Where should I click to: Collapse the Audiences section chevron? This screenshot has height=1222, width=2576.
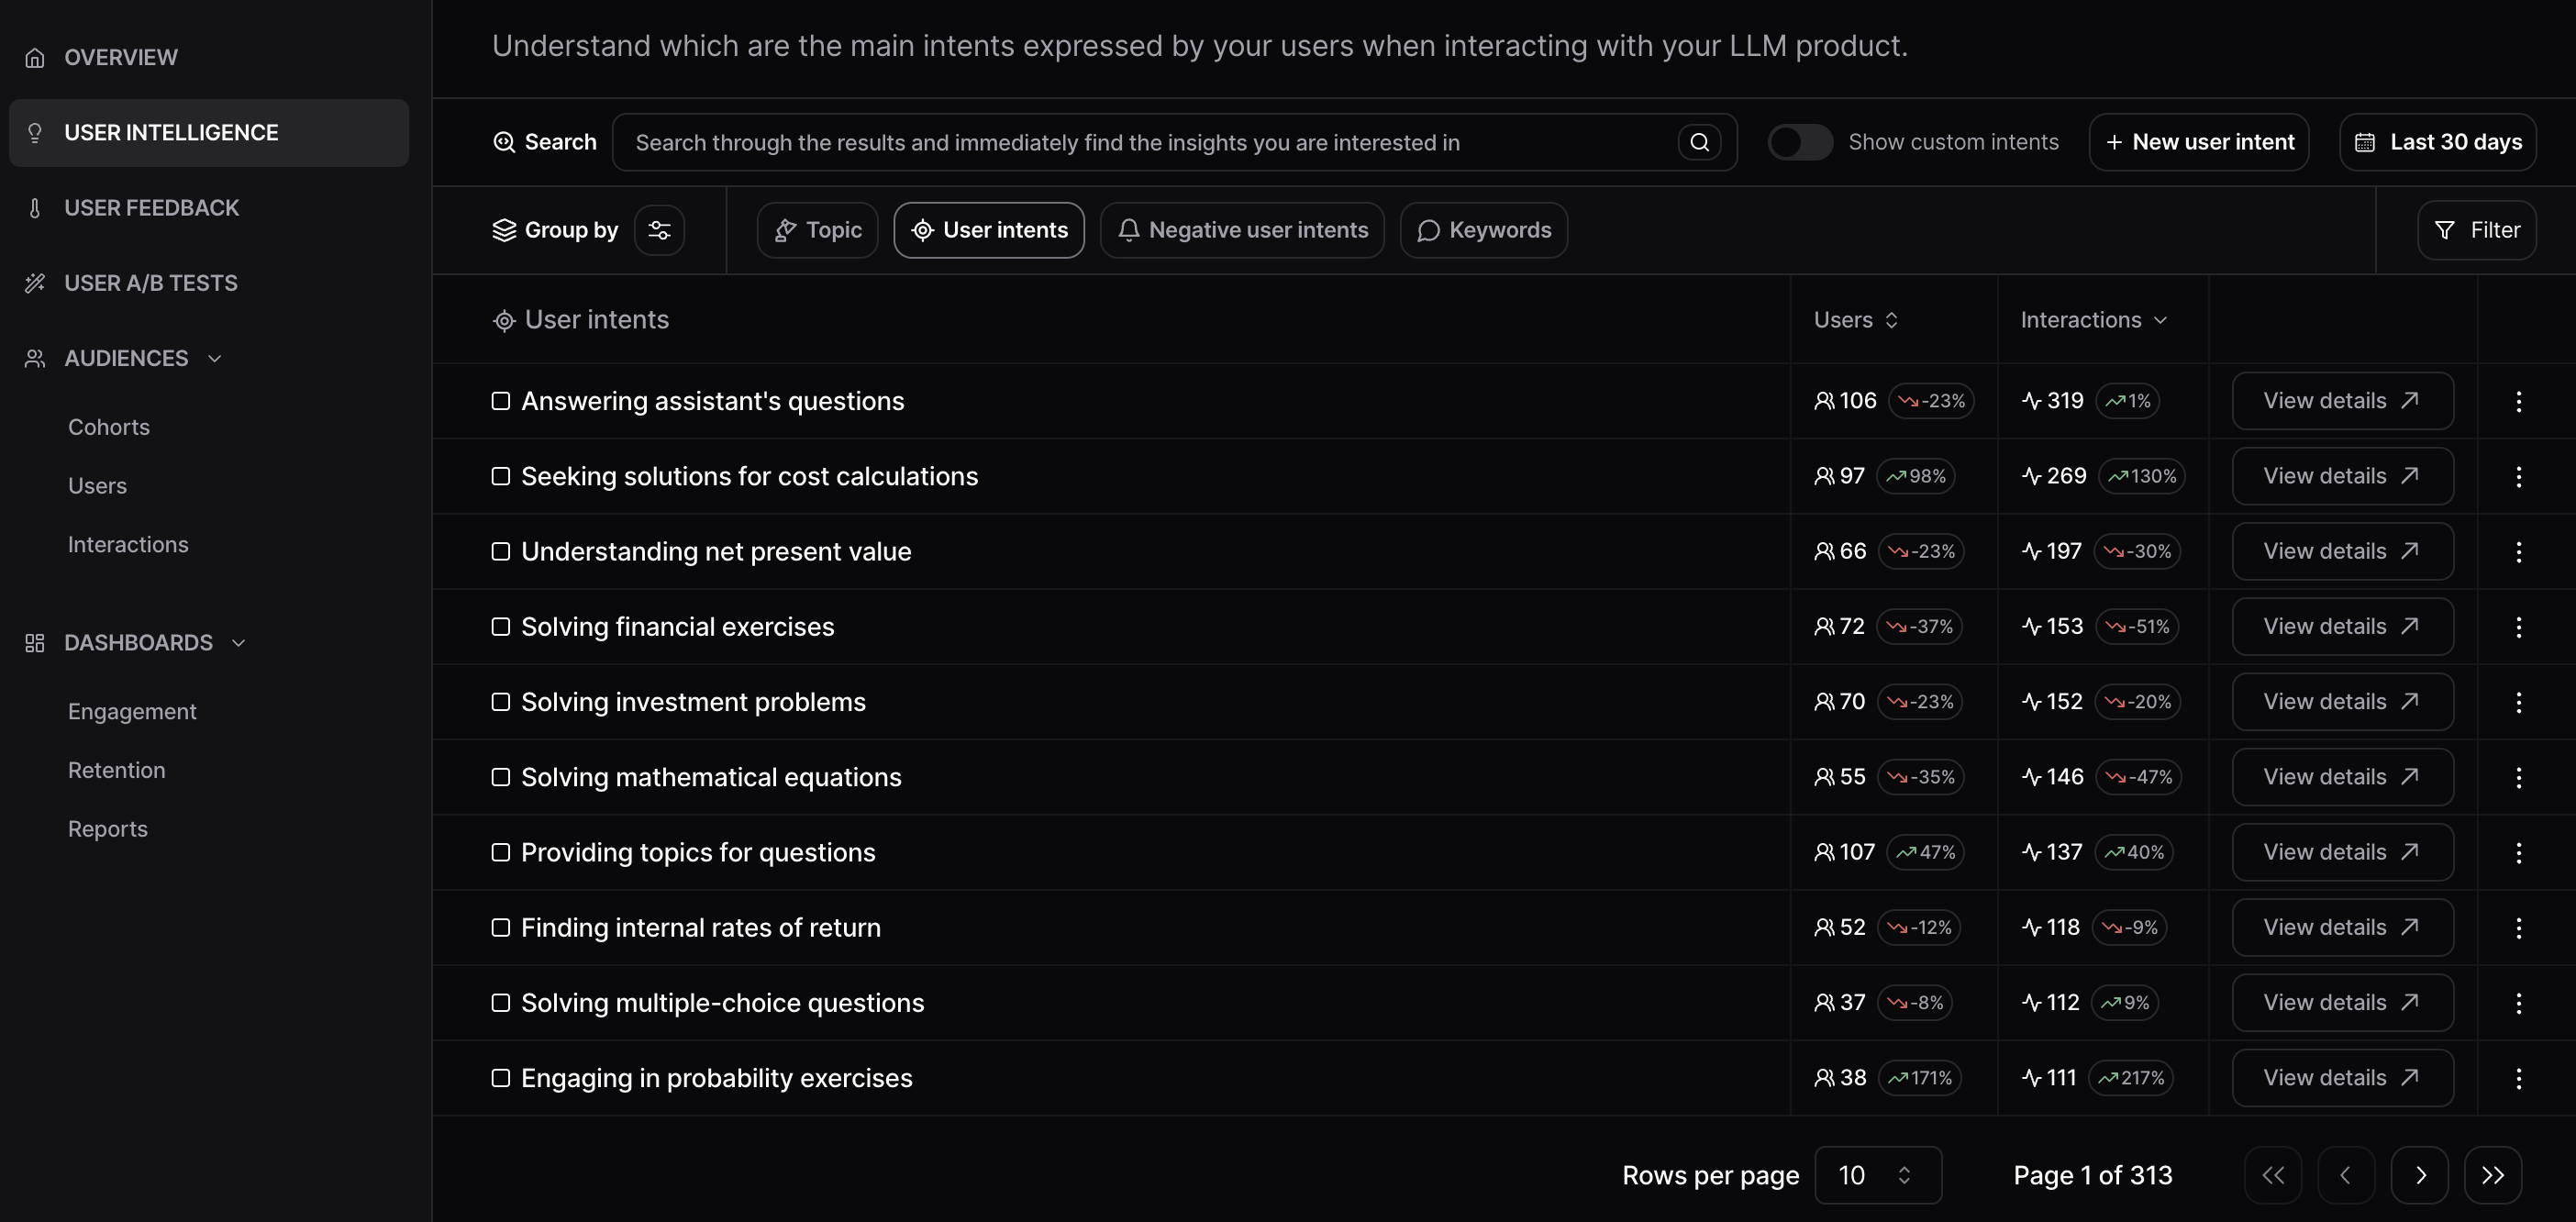tap(214, 359)
